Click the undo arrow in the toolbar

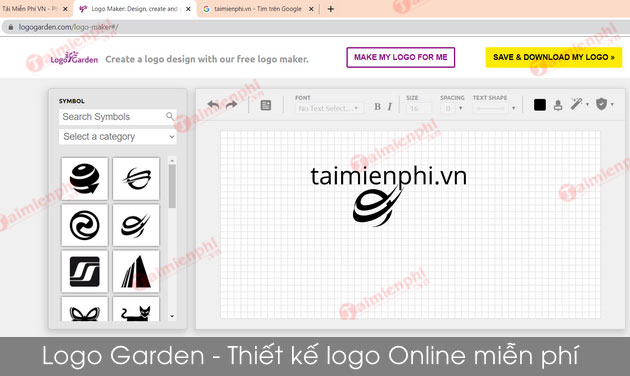coord(213,105)
